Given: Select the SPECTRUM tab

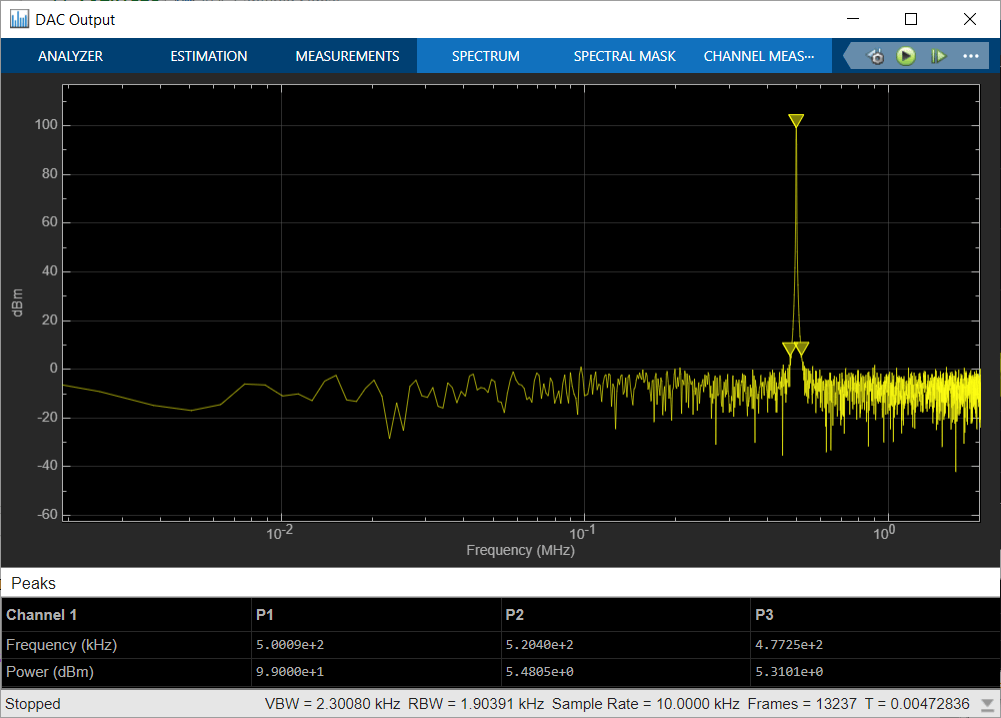Looking at the screenshot, I should point(486,56).
